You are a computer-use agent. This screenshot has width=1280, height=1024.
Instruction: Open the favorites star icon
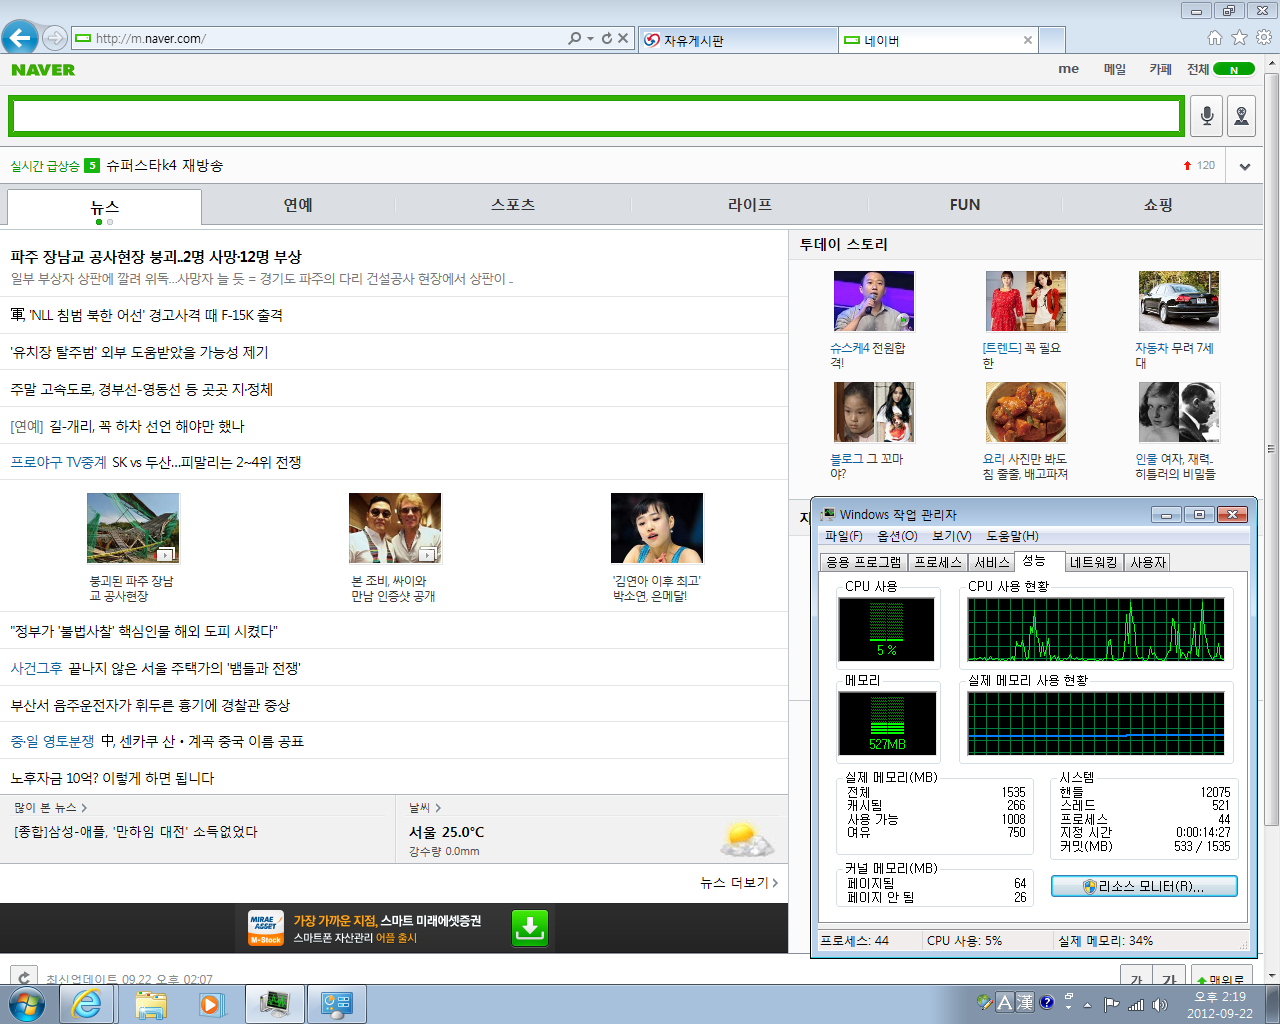pyautogui.click(x=1239, y=37)
